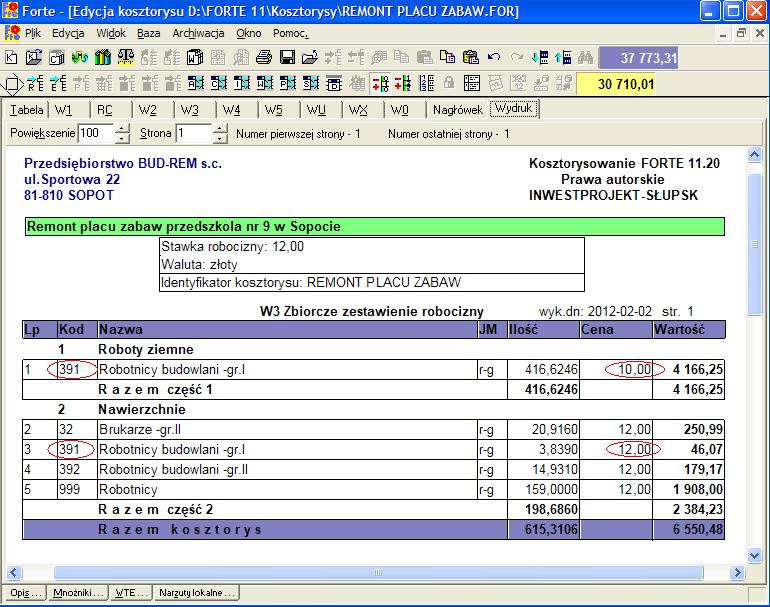This screenshot has height=607, width=770.
Task: Click the red plus-minus columns icon
Action: pyautogui.click(x=381, y=83)
